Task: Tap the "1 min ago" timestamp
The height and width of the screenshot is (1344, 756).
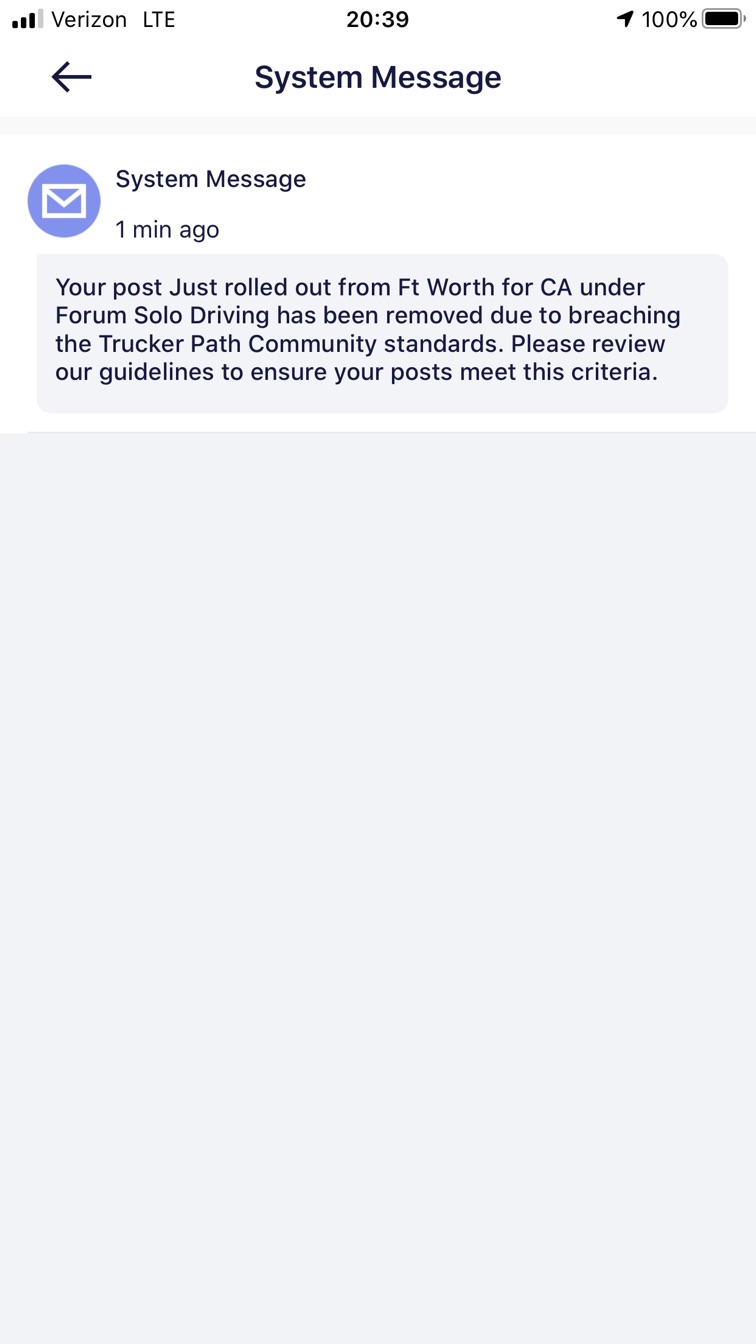Action: (x=167, y=230)
